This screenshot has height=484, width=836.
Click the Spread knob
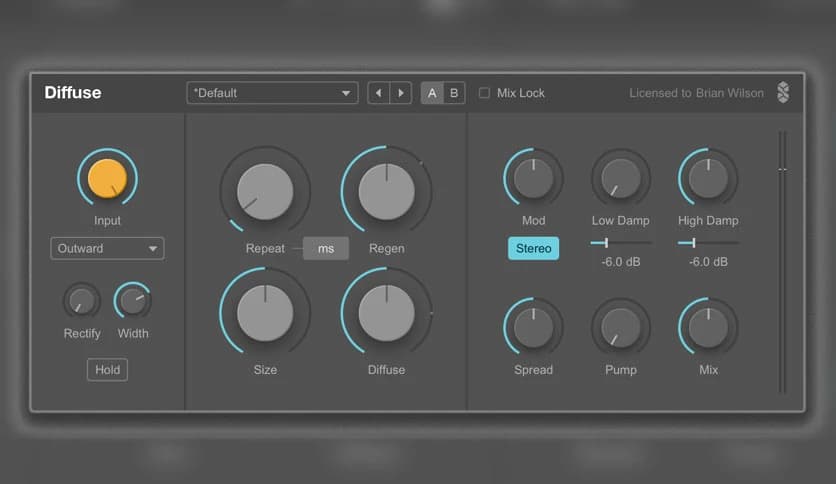[x=533, y=327]
